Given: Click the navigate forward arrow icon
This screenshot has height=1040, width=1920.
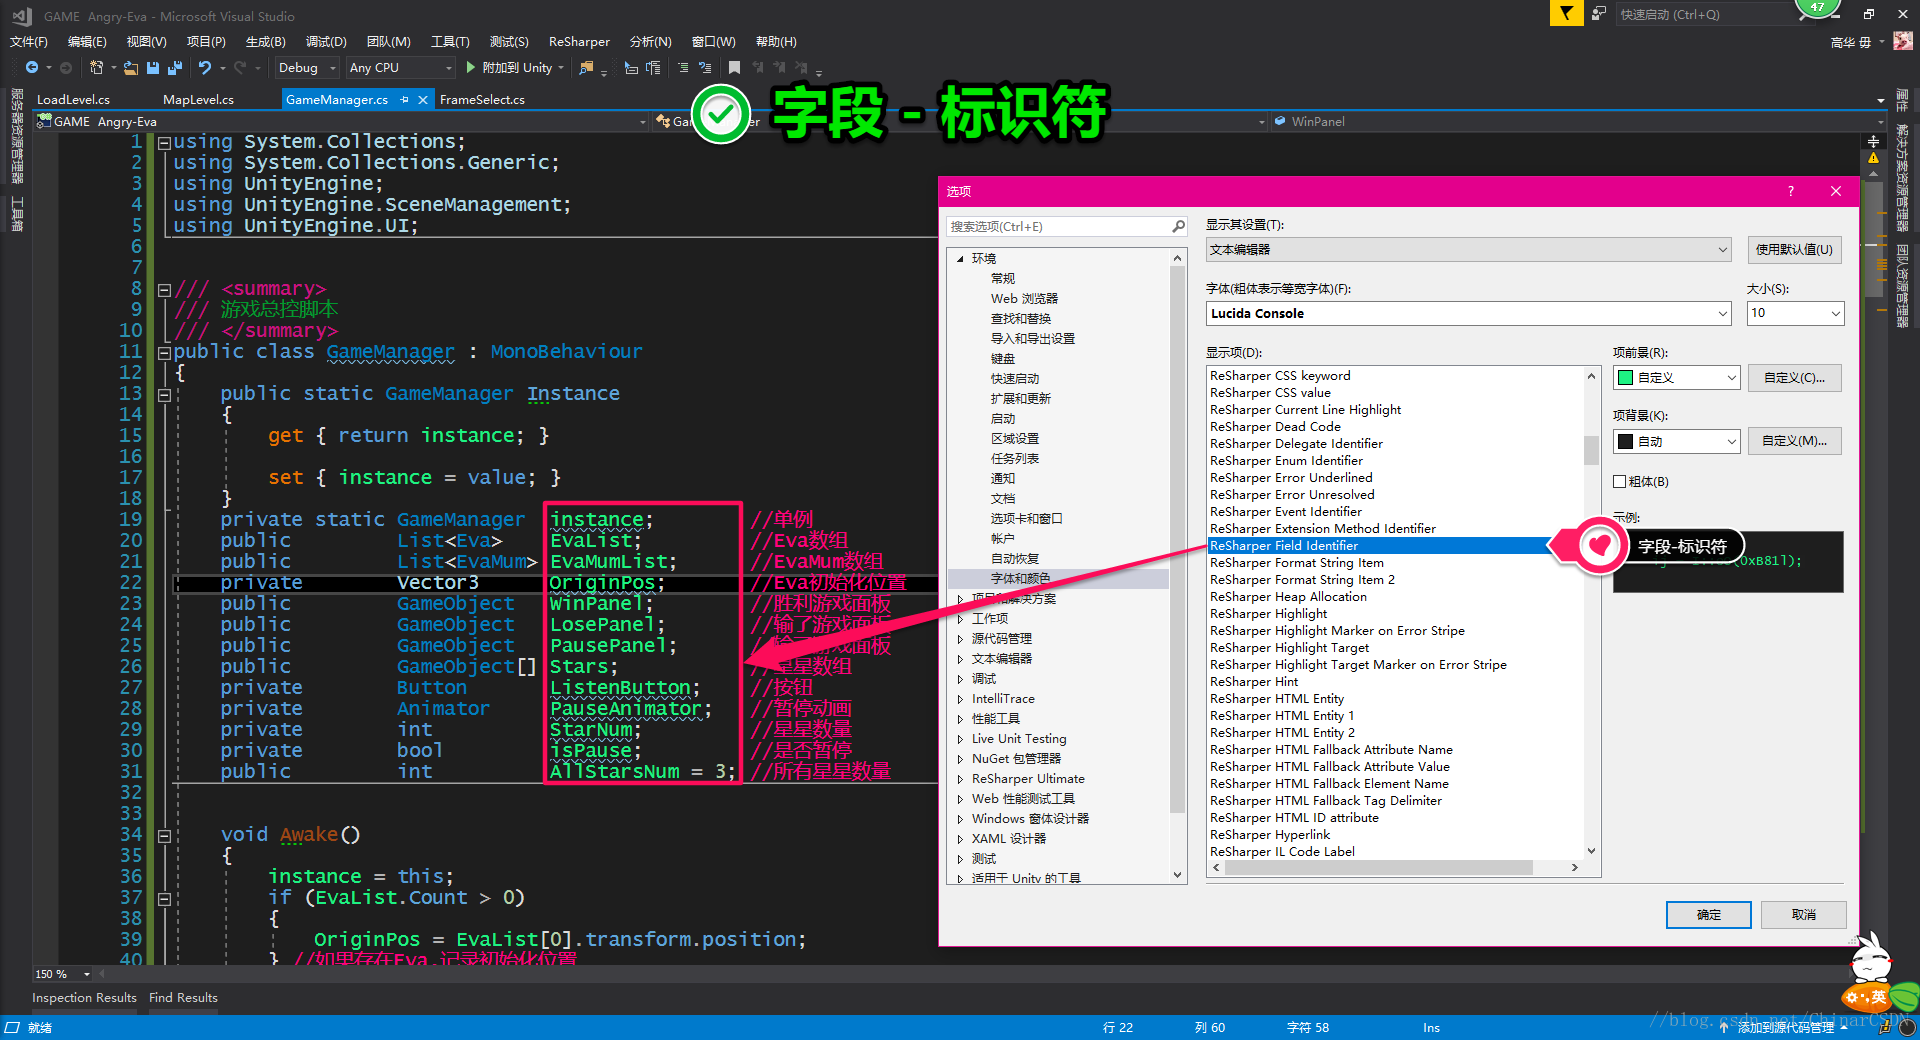Looking at the screenshot, I should pos(66,67).
